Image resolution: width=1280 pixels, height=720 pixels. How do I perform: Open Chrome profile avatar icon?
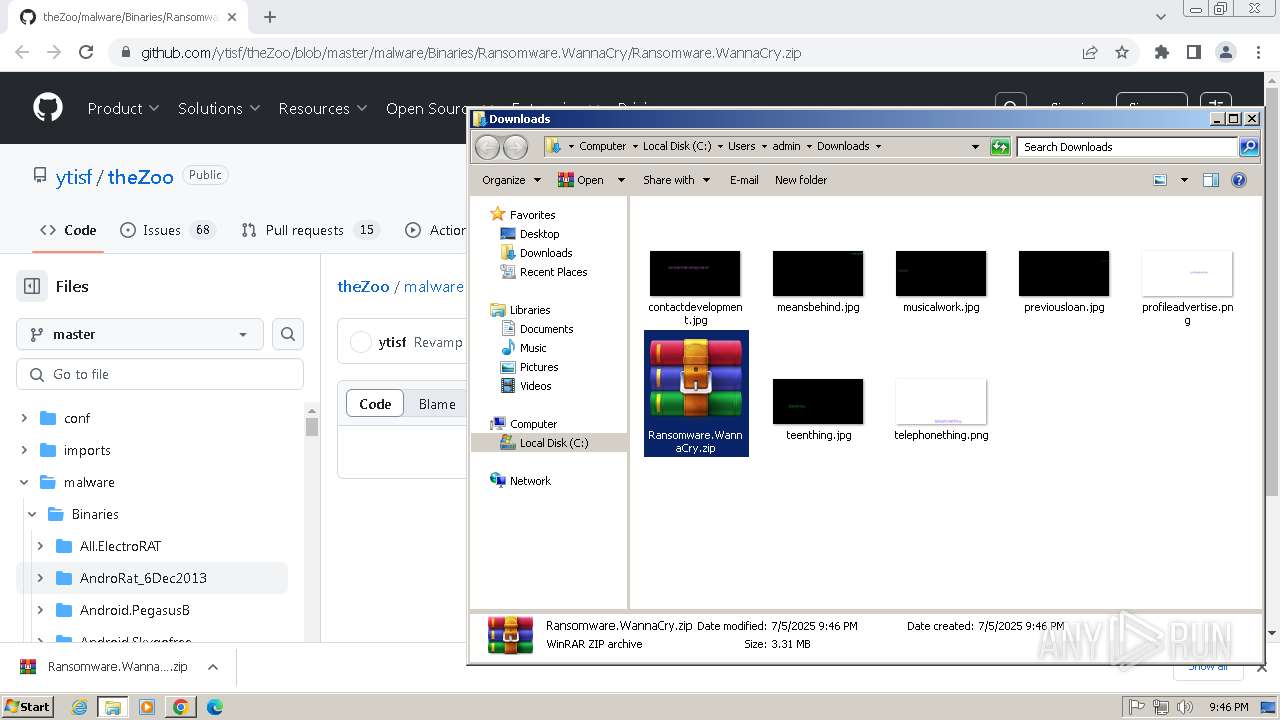pos(1225,52)
